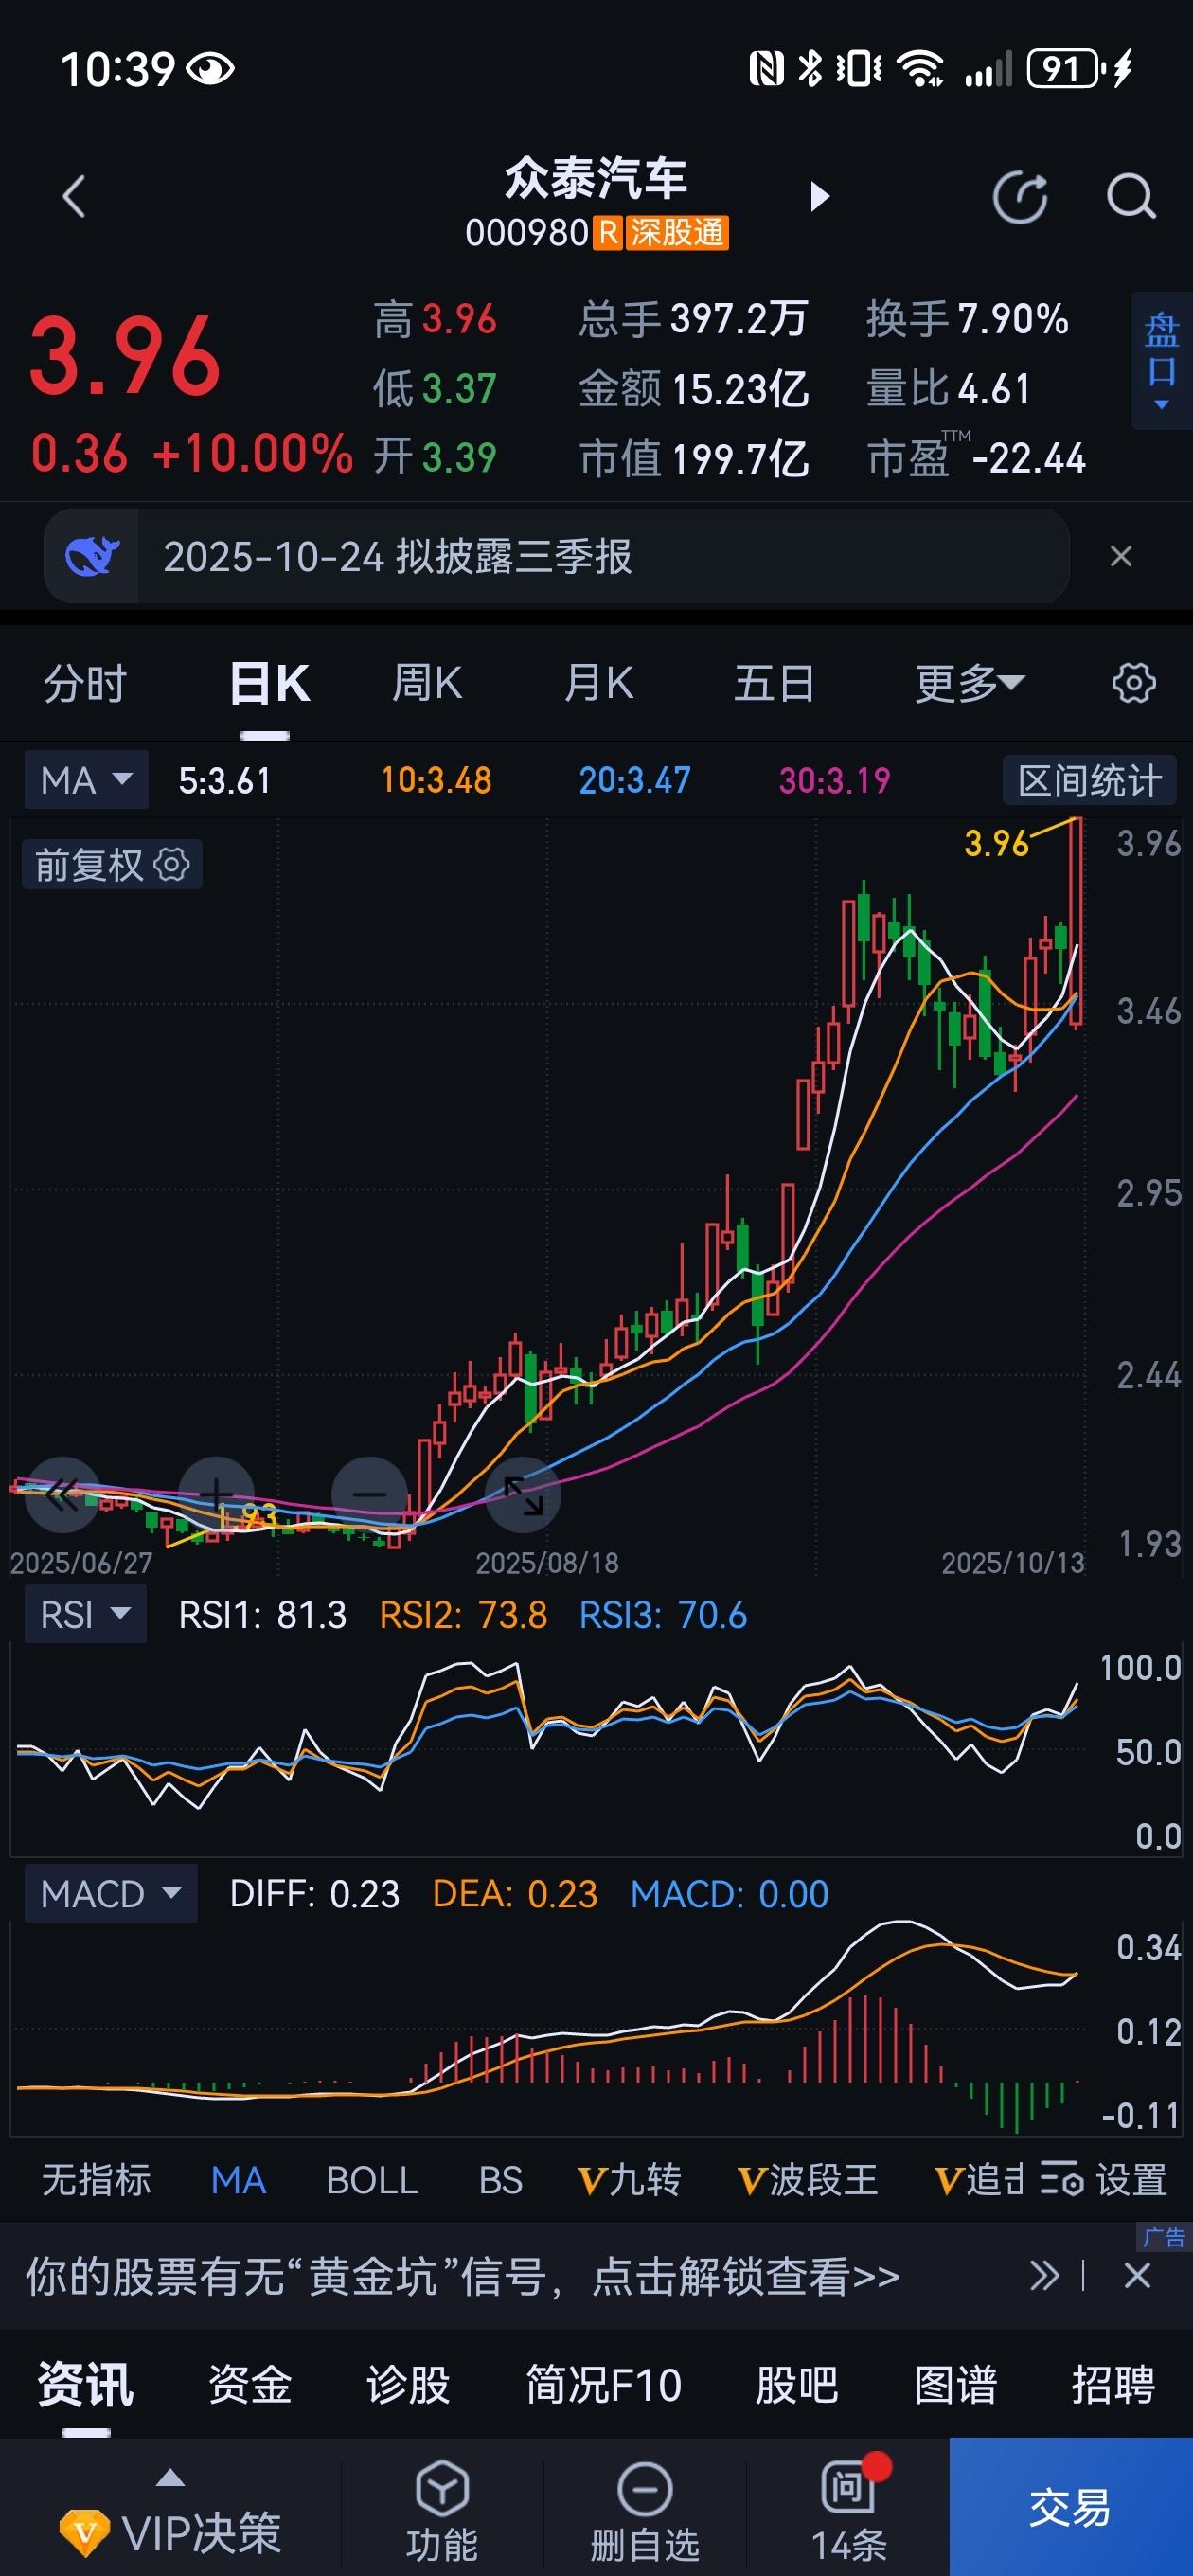
Task: Zoom out chart with minus button
Action: pos(369,1495)
